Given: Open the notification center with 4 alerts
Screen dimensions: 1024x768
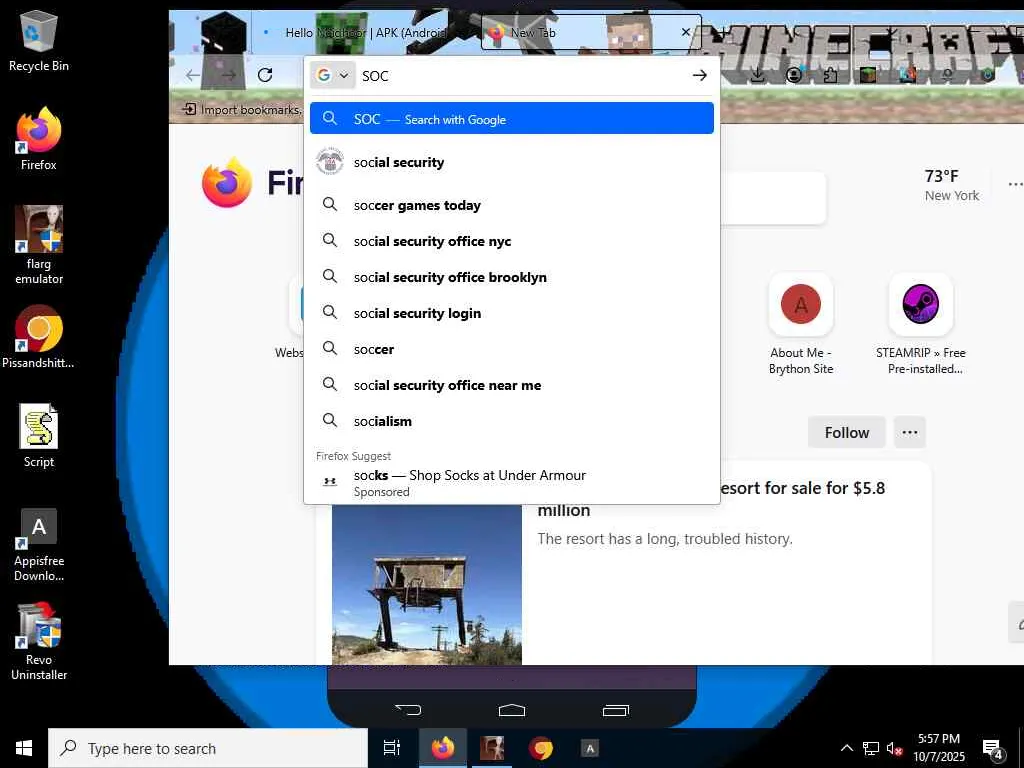Looking at the screenshot, I should (993, 749).
